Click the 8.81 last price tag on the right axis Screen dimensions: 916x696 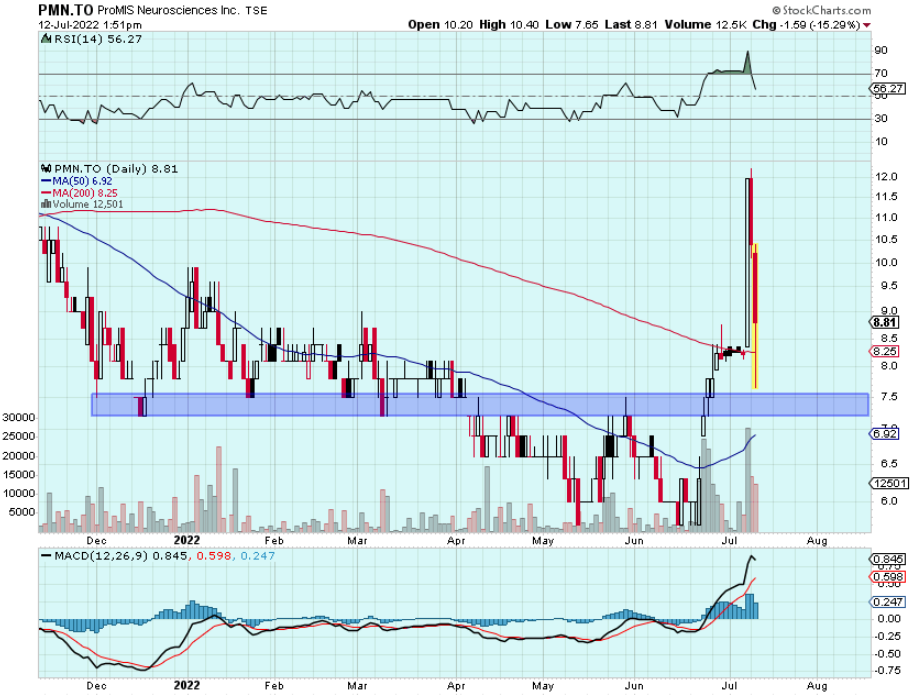pos(886,323)
